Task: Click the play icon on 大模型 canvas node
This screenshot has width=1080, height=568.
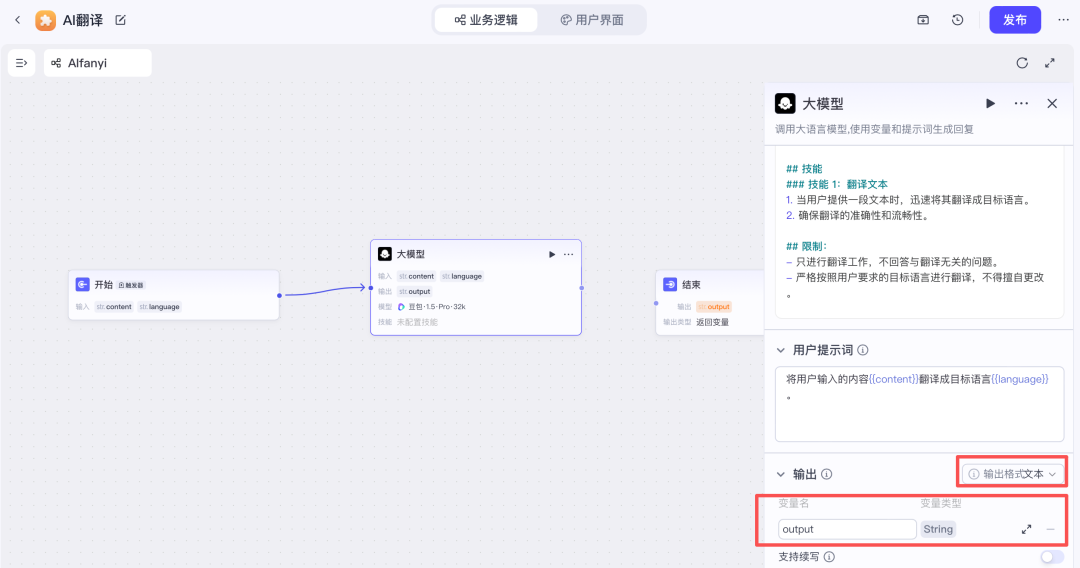Action: (x=552, y=254)
